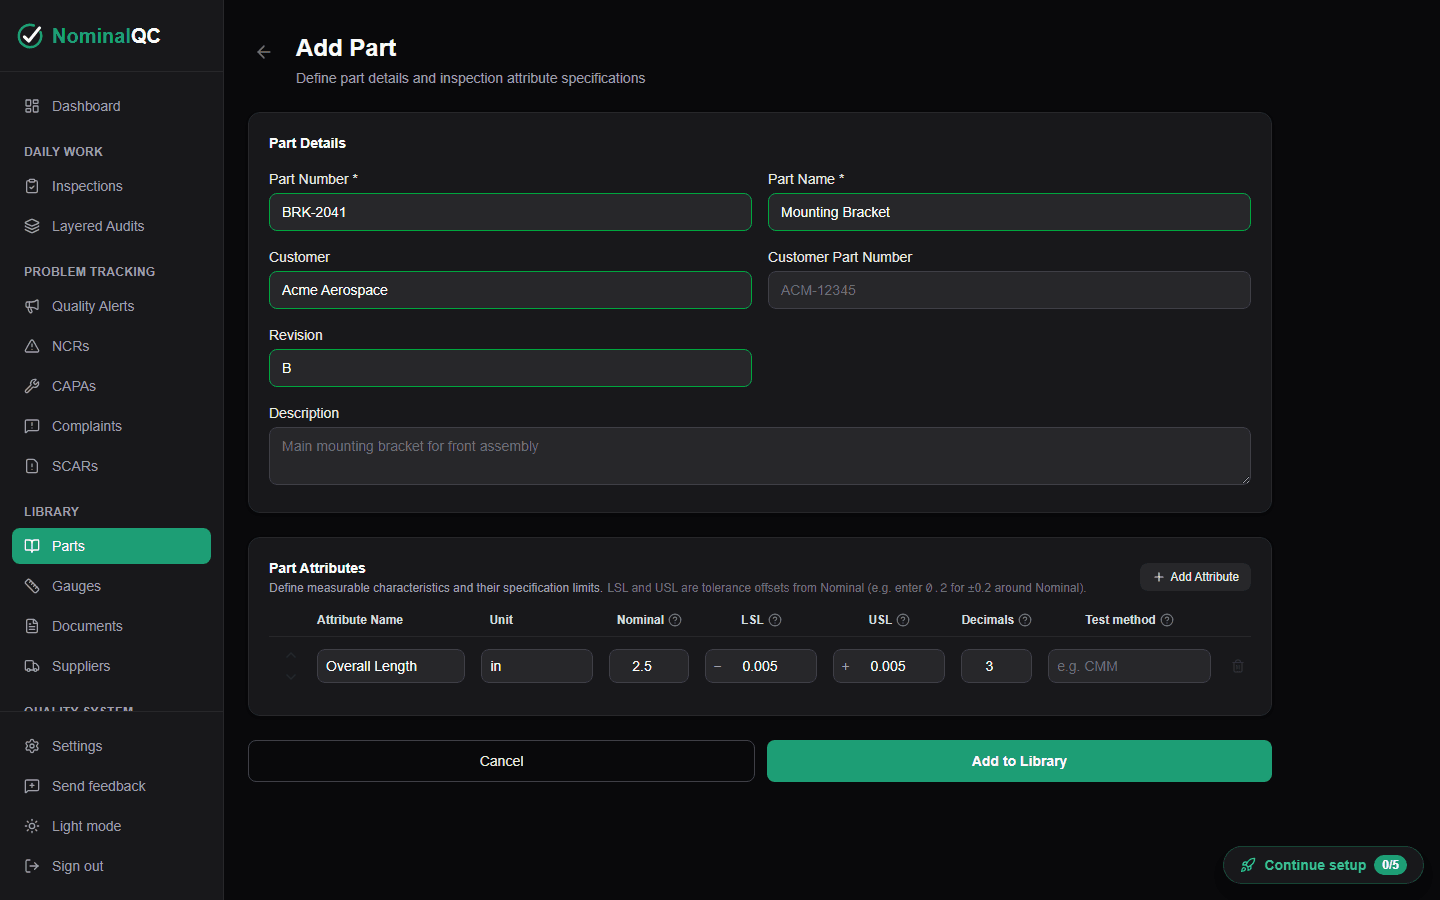Click the Settings gear icon
This screenshot has width=1440, height=900.
[x=32, y=746]
